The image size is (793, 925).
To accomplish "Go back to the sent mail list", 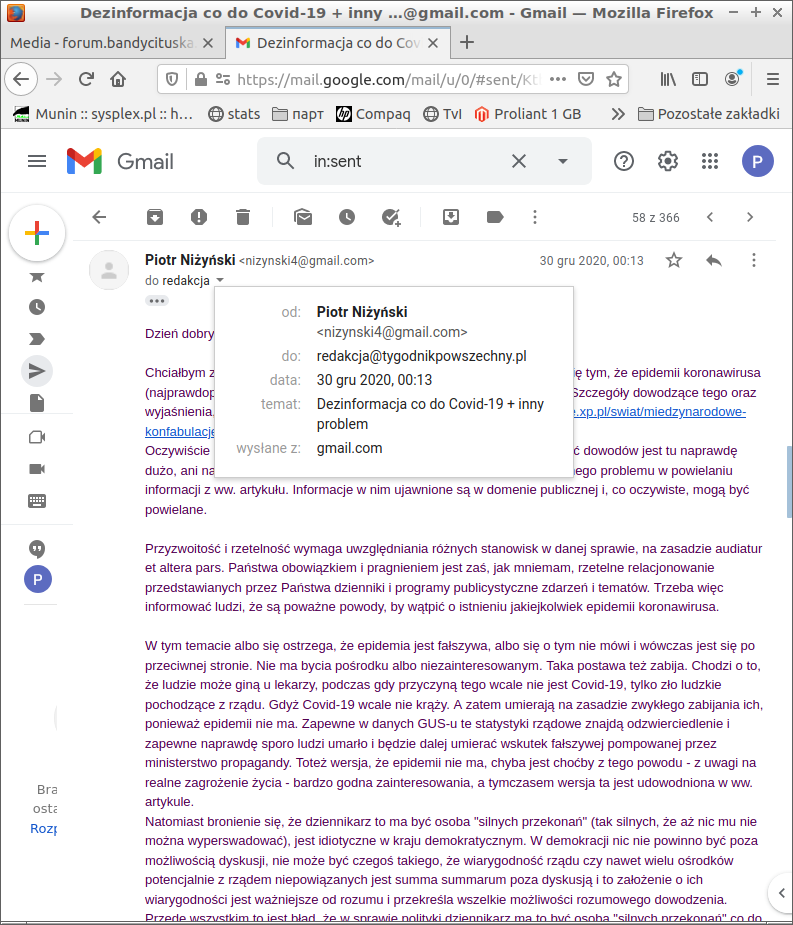I will pos(99,217).
